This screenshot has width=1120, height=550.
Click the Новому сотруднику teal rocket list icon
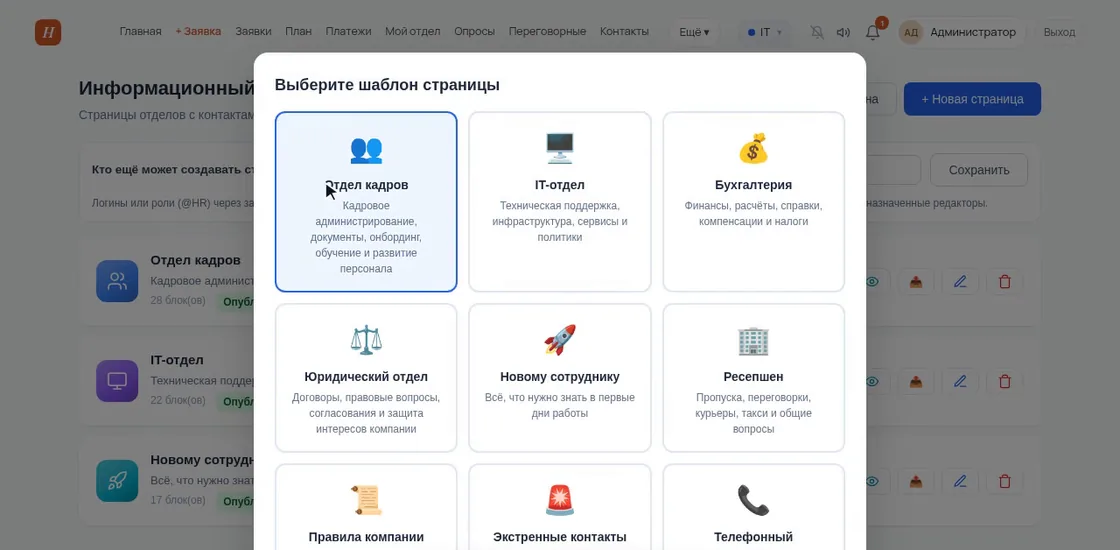pos(117,481)
